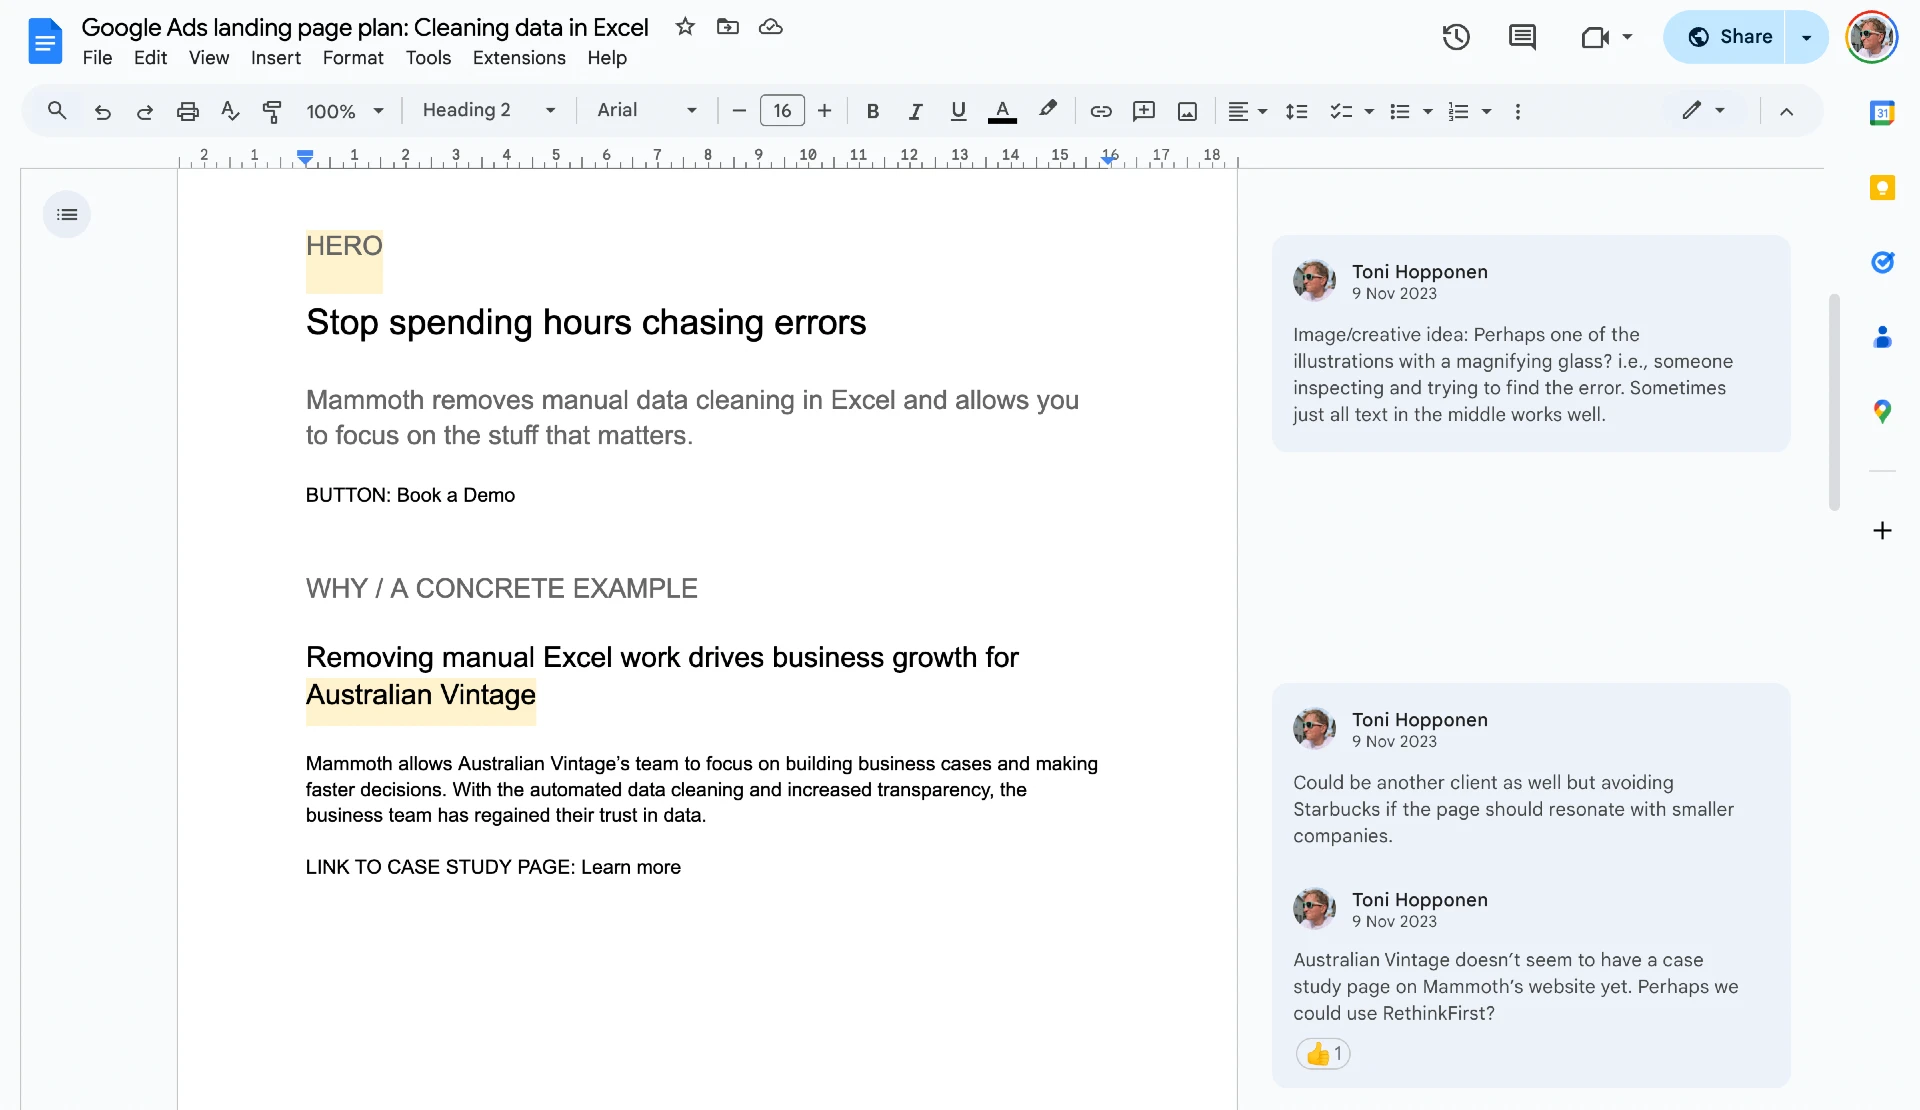
Task: Open the Insert menu
Action: (x=275, y=58)
